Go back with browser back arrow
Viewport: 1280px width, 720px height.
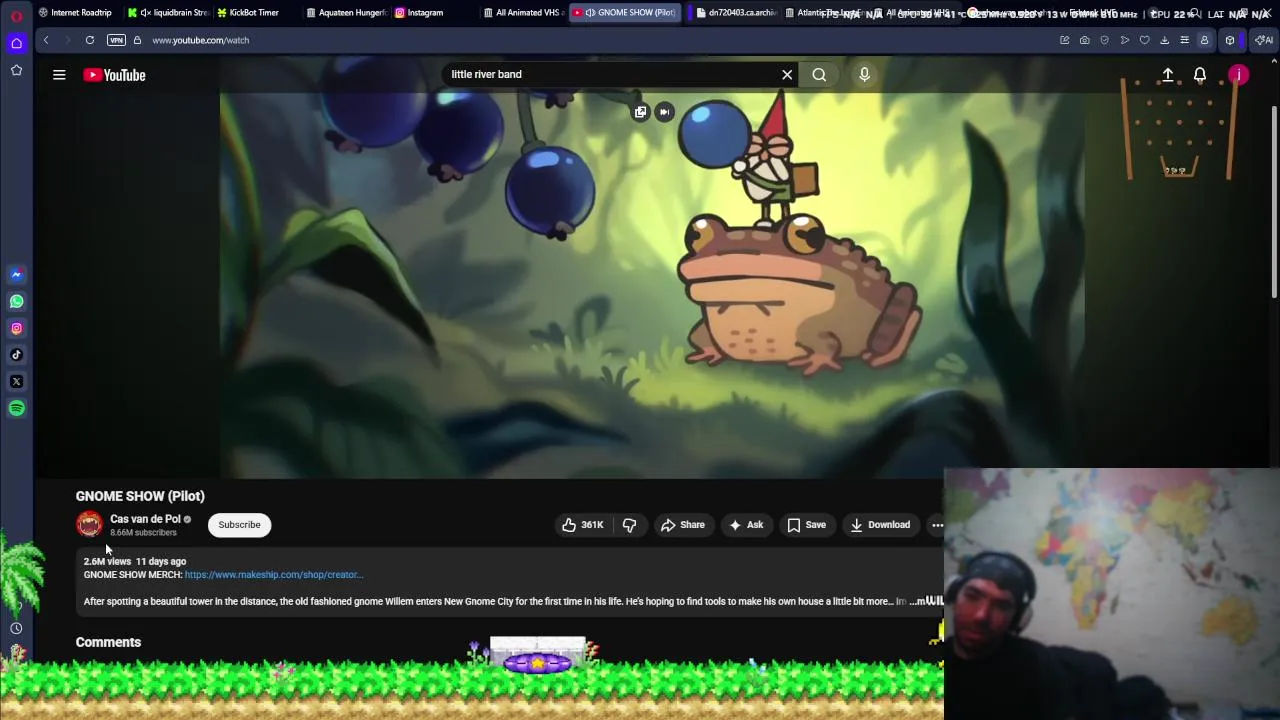[x=46, y=40]
